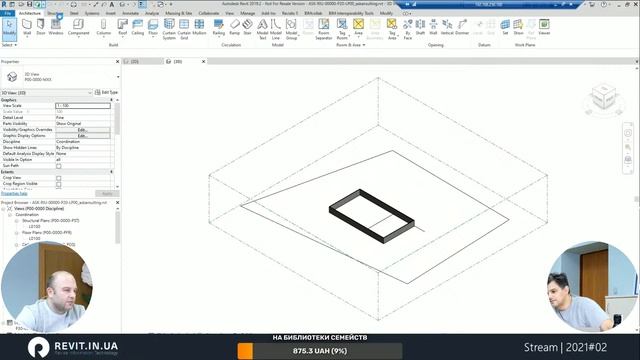This screenshot has height=360, width=640.
Task: Click Edit for Visibility/Graphics Overrides
Action: click(x=82, y=130)
